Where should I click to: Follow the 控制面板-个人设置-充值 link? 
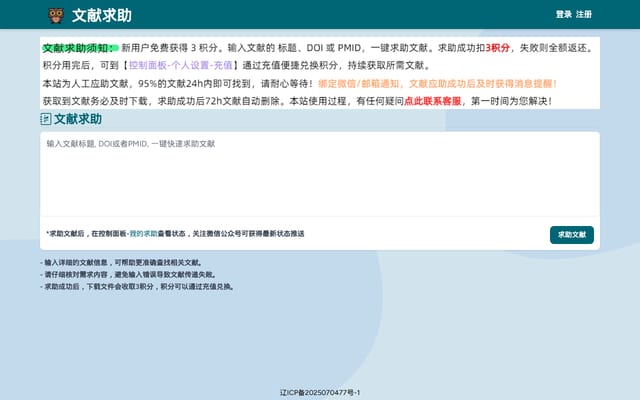(180, 65)
